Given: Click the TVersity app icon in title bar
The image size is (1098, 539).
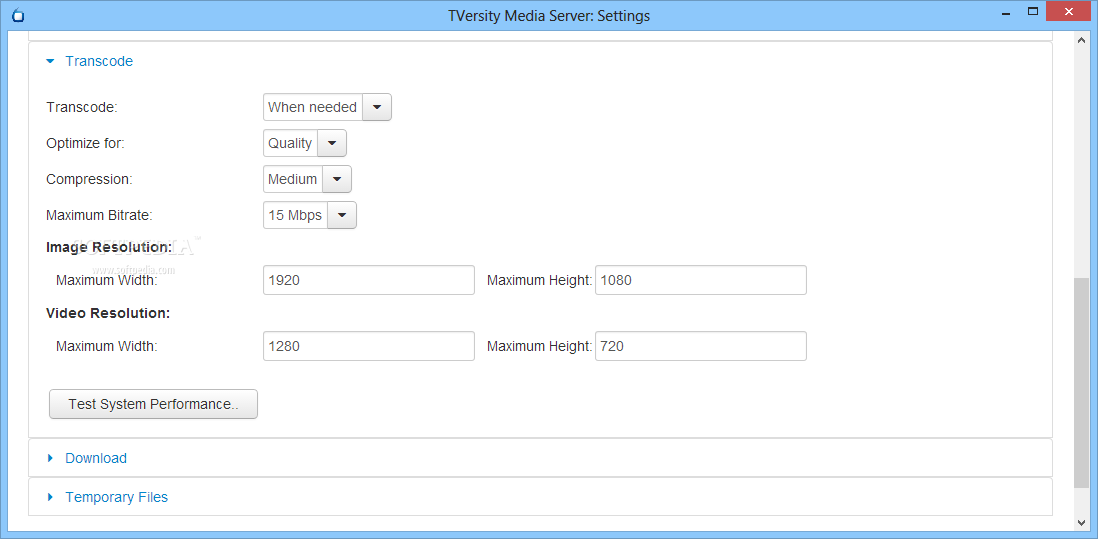Looking at the screenshot, I should (x=19, y=15).
